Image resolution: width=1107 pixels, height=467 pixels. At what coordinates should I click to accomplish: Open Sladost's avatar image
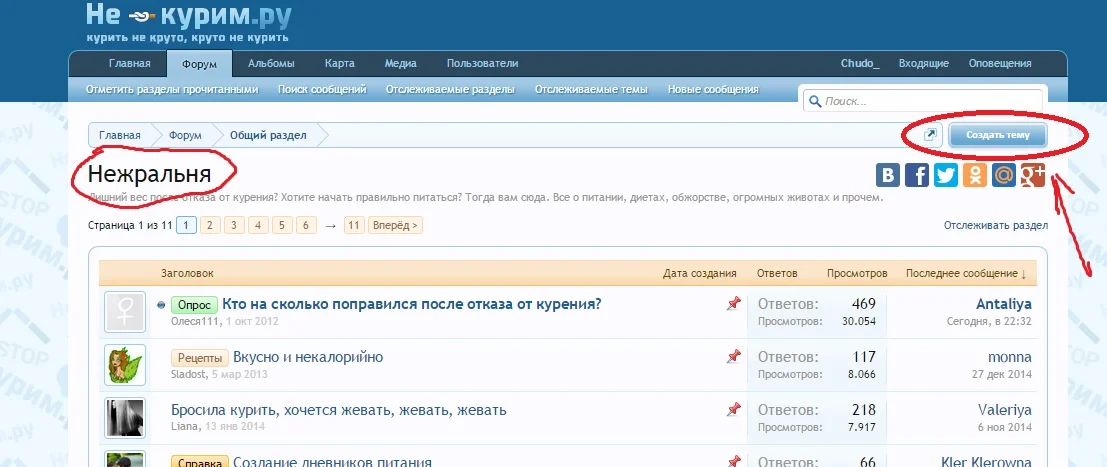pos(125,365)
